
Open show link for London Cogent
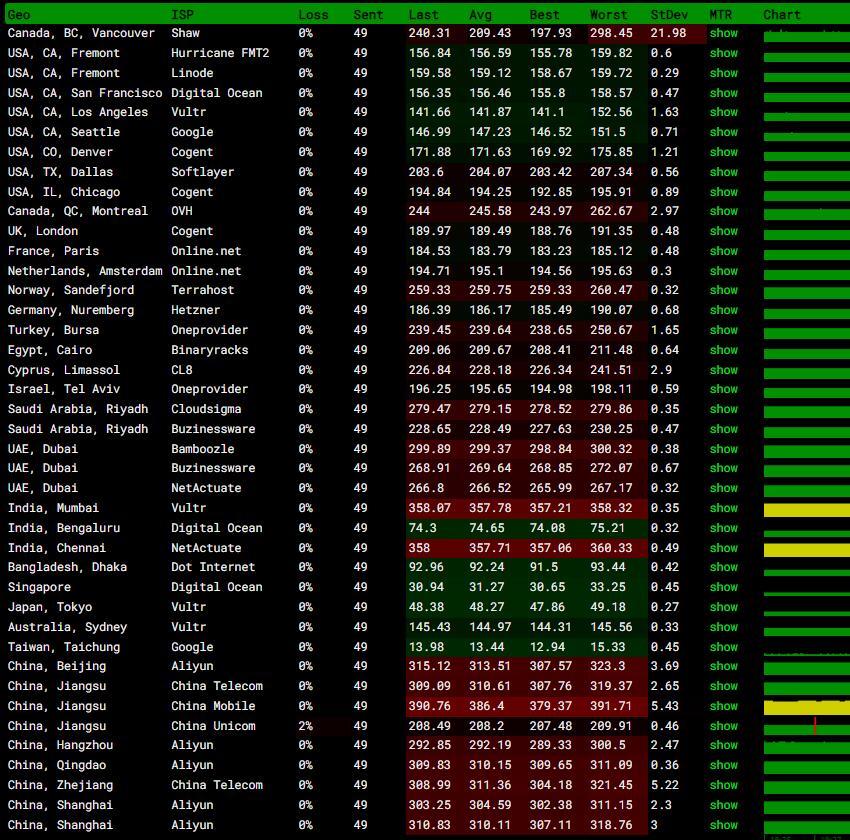click(723, 231)
